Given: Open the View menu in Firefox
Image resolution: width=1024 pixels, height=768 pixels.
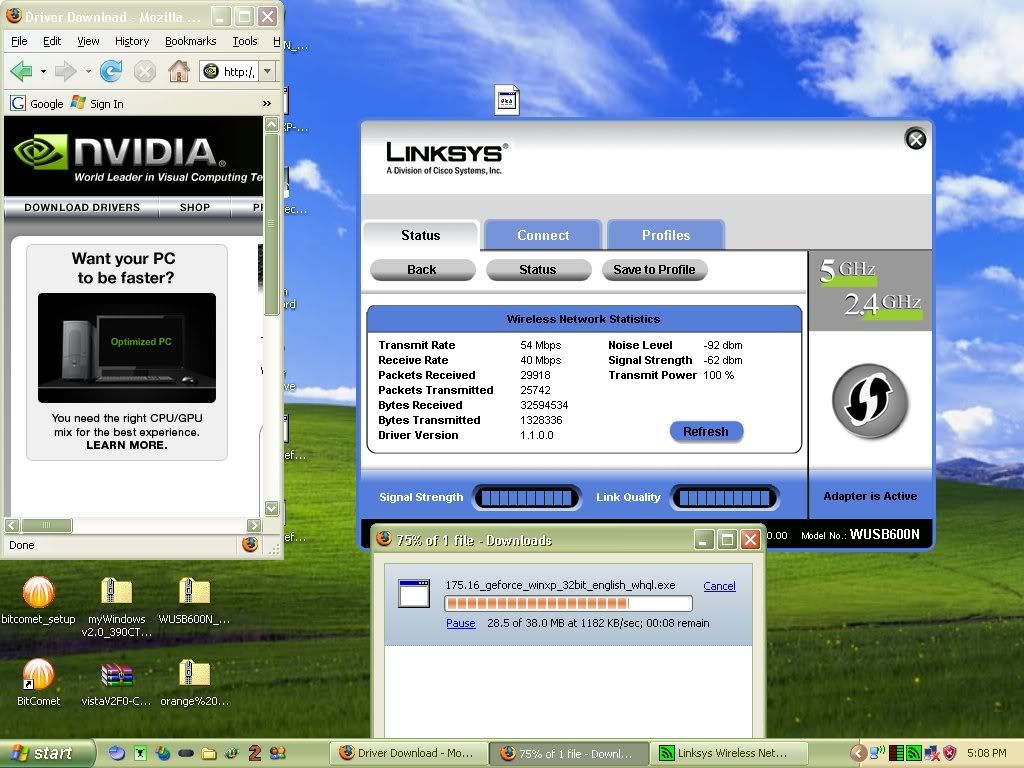Looking at the screenshot, I should pyautogui.click(x=88, y=41).
